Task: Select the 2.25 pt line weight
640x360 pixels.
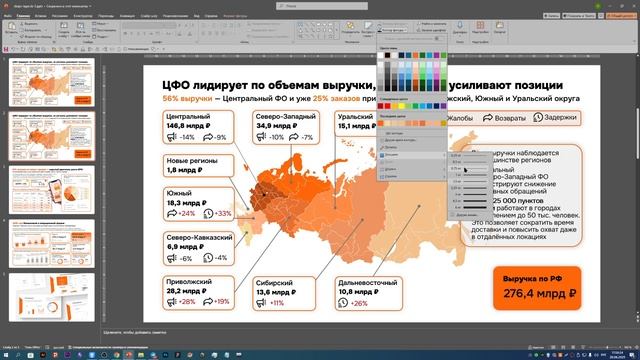Action: click(x=469, y=188)
